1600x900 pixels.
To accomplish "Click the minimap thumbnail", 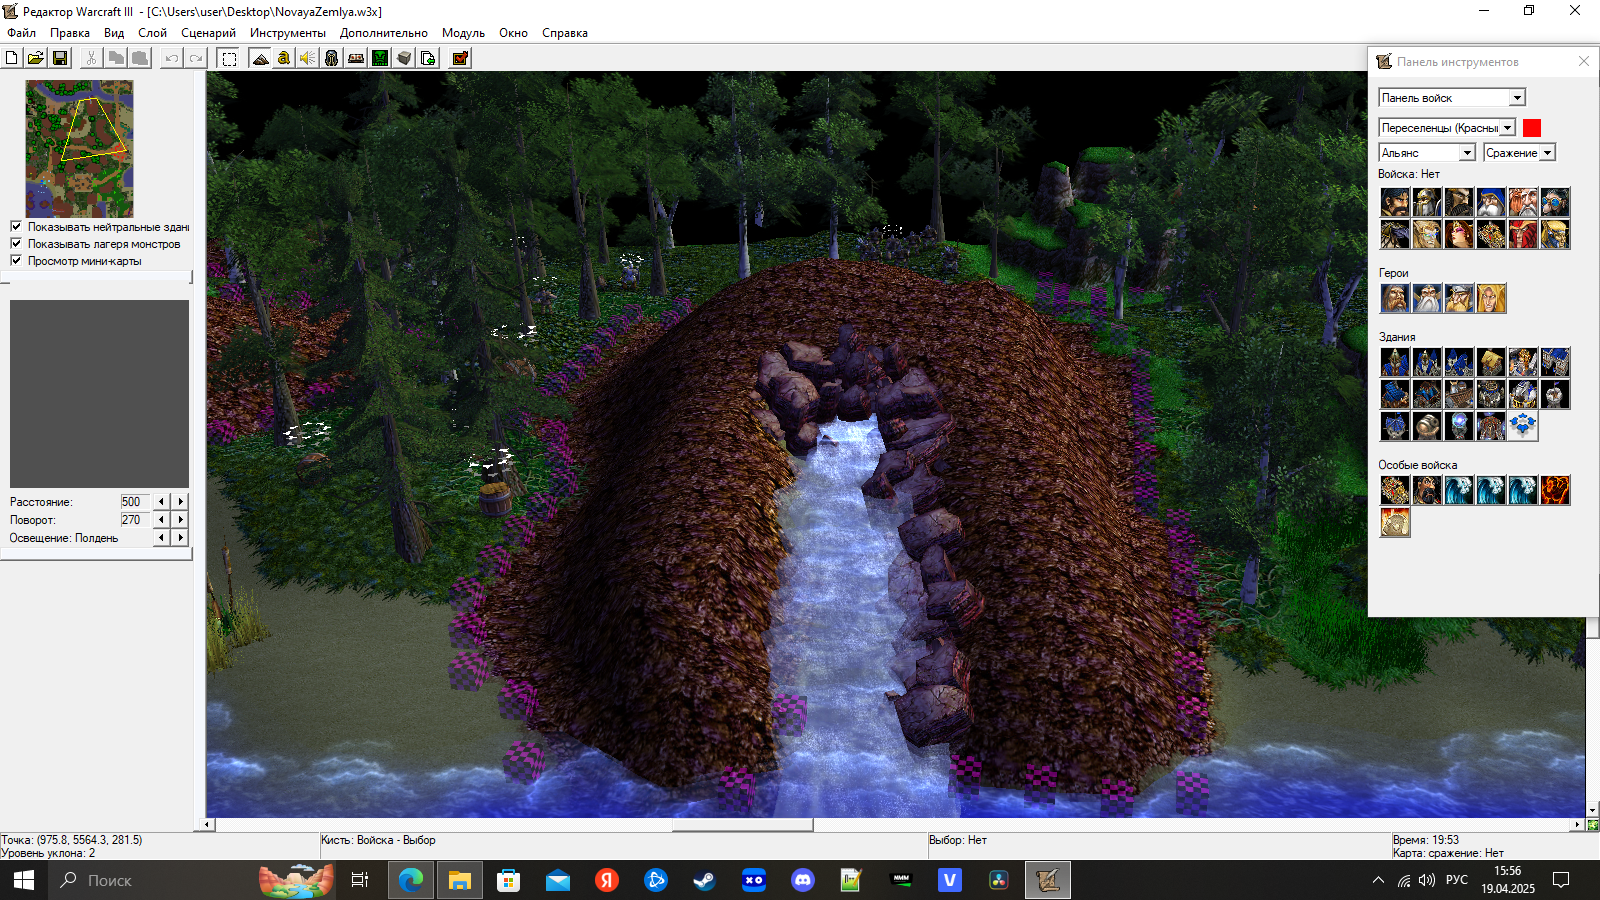I will click(79, 149).
